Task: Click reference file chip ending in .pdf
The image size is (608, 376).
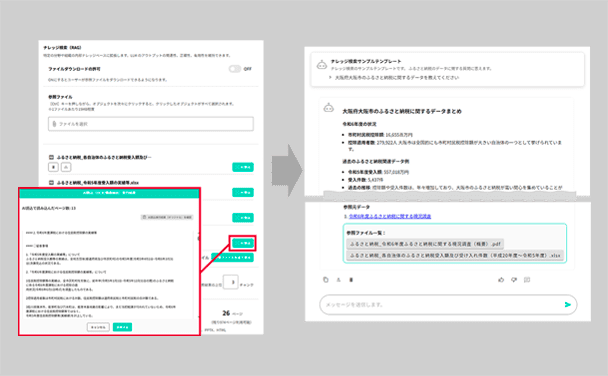Action: (x=425, y=244)
